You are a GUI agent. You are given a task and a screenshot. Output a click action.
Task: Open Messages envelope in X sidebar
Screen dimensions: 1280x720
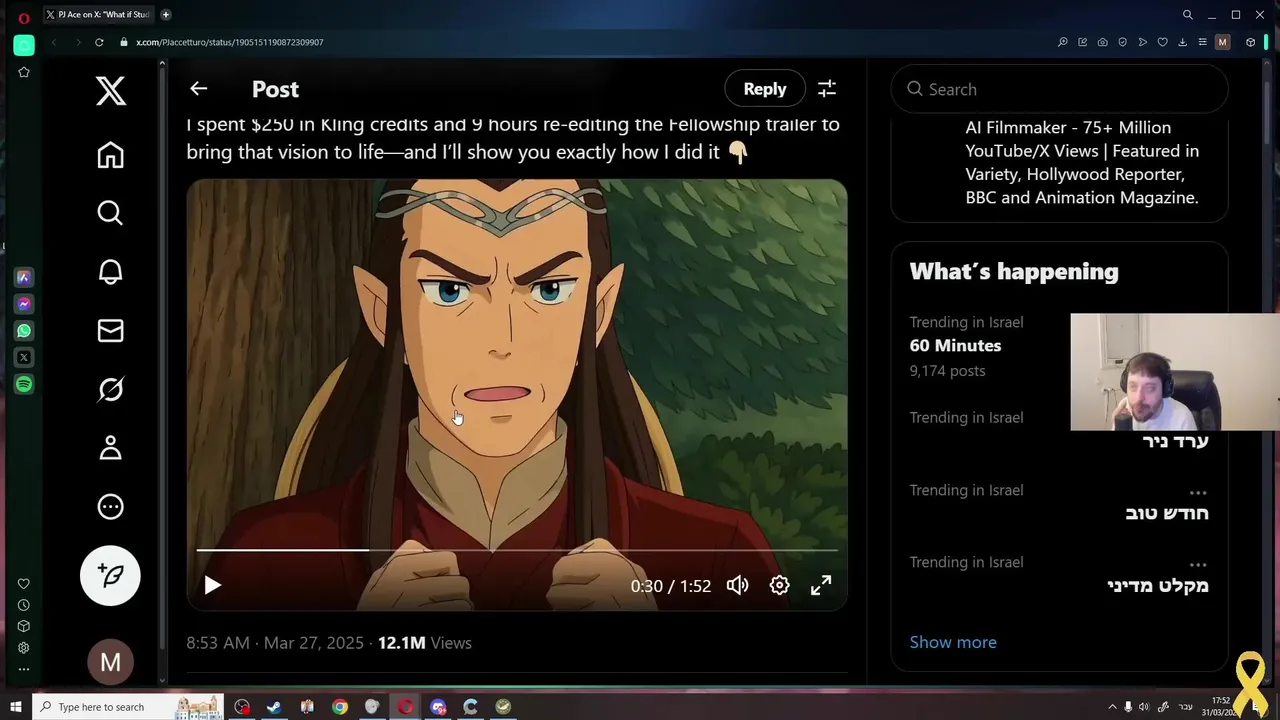pos(111,331)
